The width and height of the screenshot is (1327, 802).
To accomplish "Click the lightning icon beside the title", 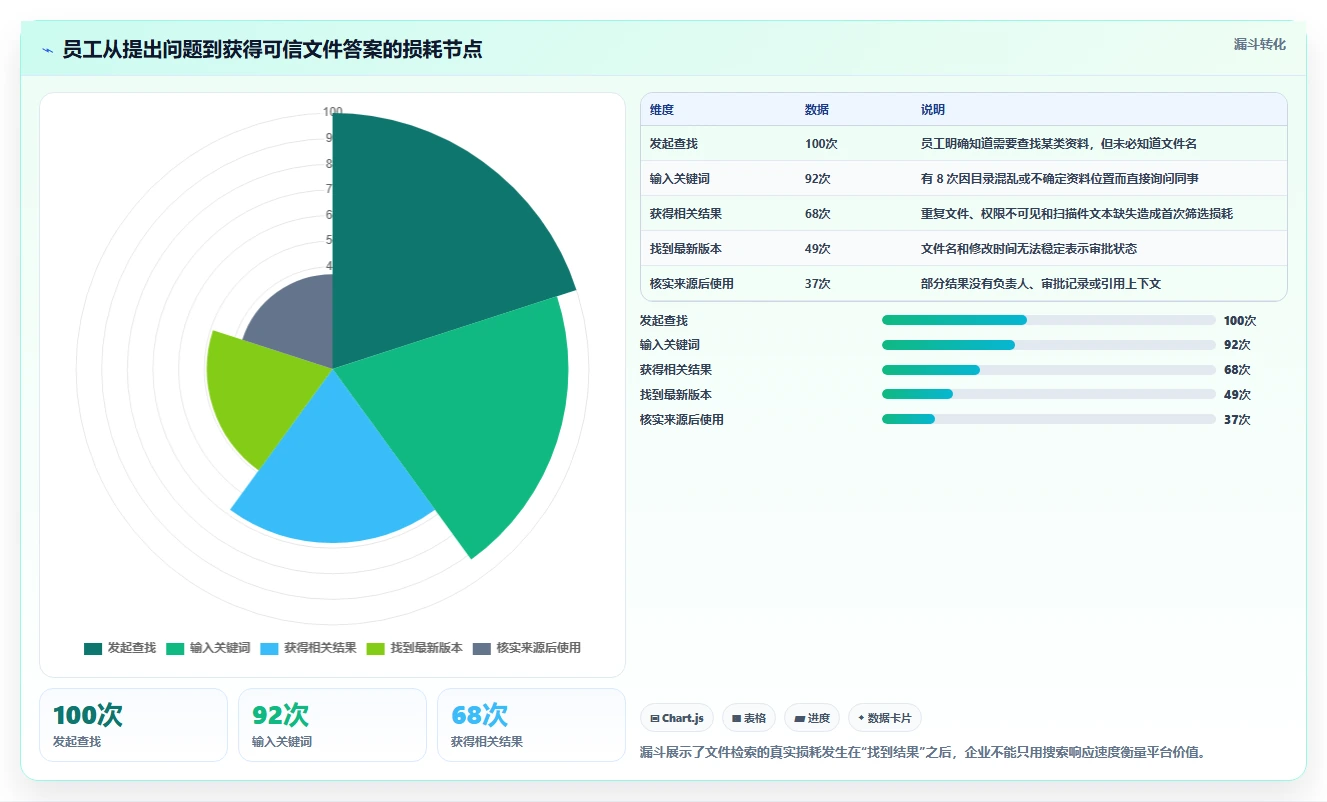I will (48, 50).
